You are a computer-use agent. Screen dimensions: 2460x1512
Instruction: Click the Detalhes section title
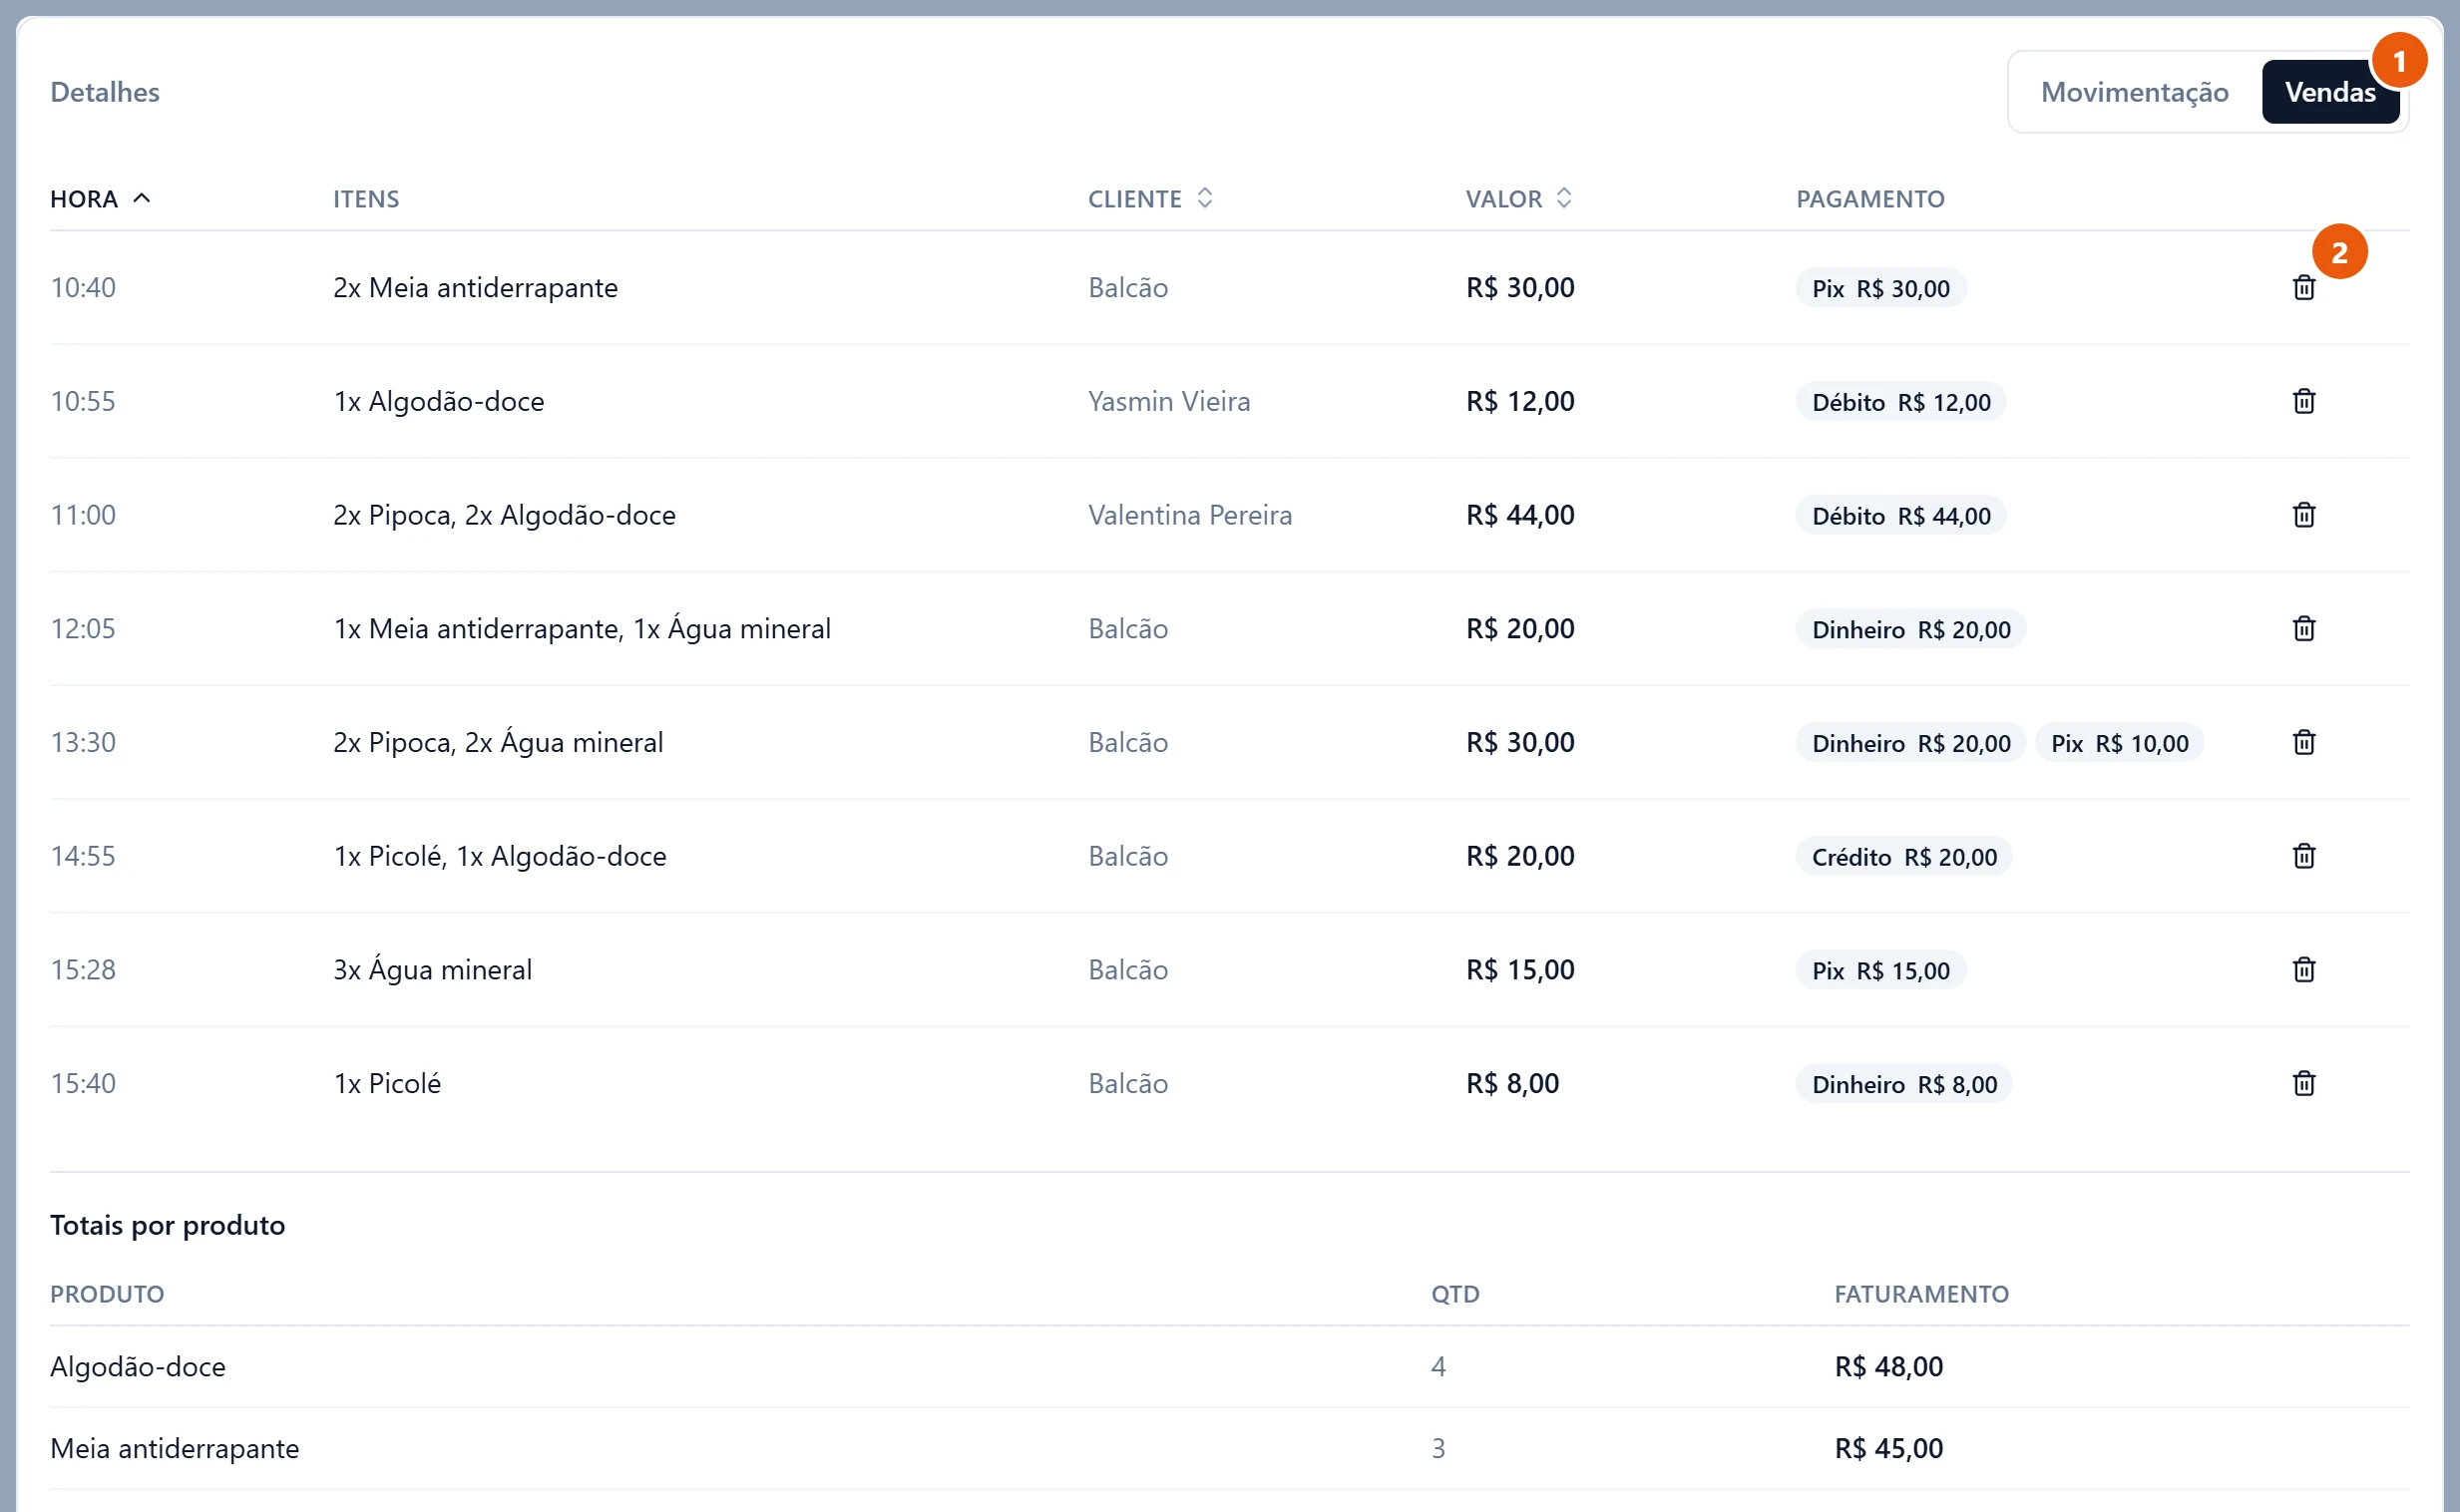[x=105, y=92]
